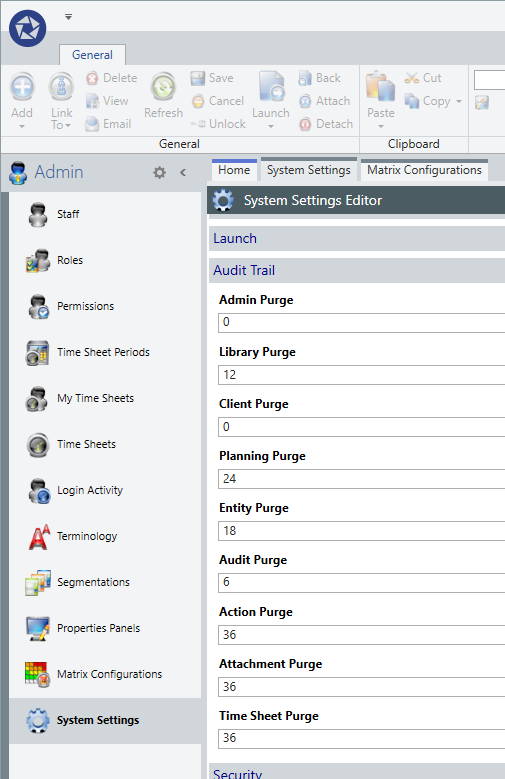
Task: Expand the Security section header
Action: (x=357, y=772)
